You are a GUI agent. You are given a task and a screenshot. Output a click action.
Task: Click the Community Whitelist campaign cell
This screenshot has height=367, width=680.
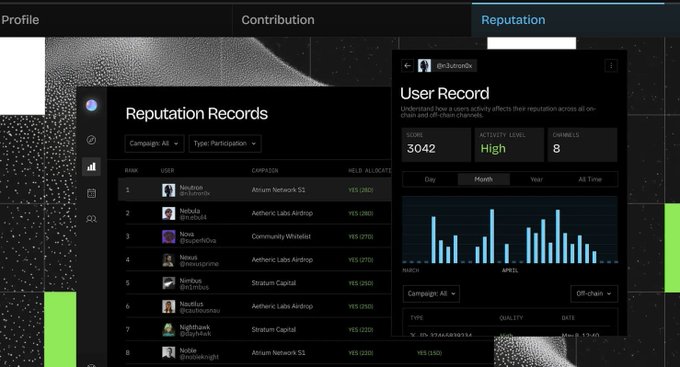tap(281, 237)
